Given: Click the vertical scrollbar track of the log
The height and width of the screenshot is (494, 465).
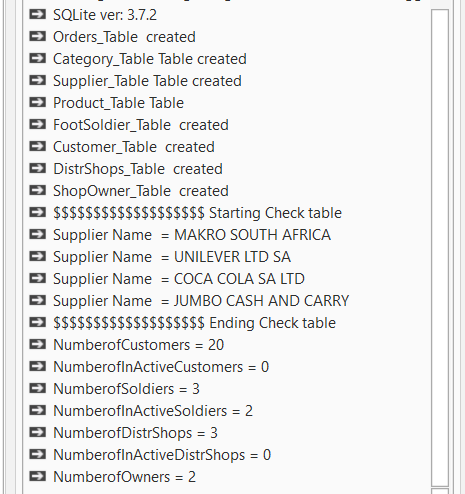Looking at the screenshot, I should (440, 247).
